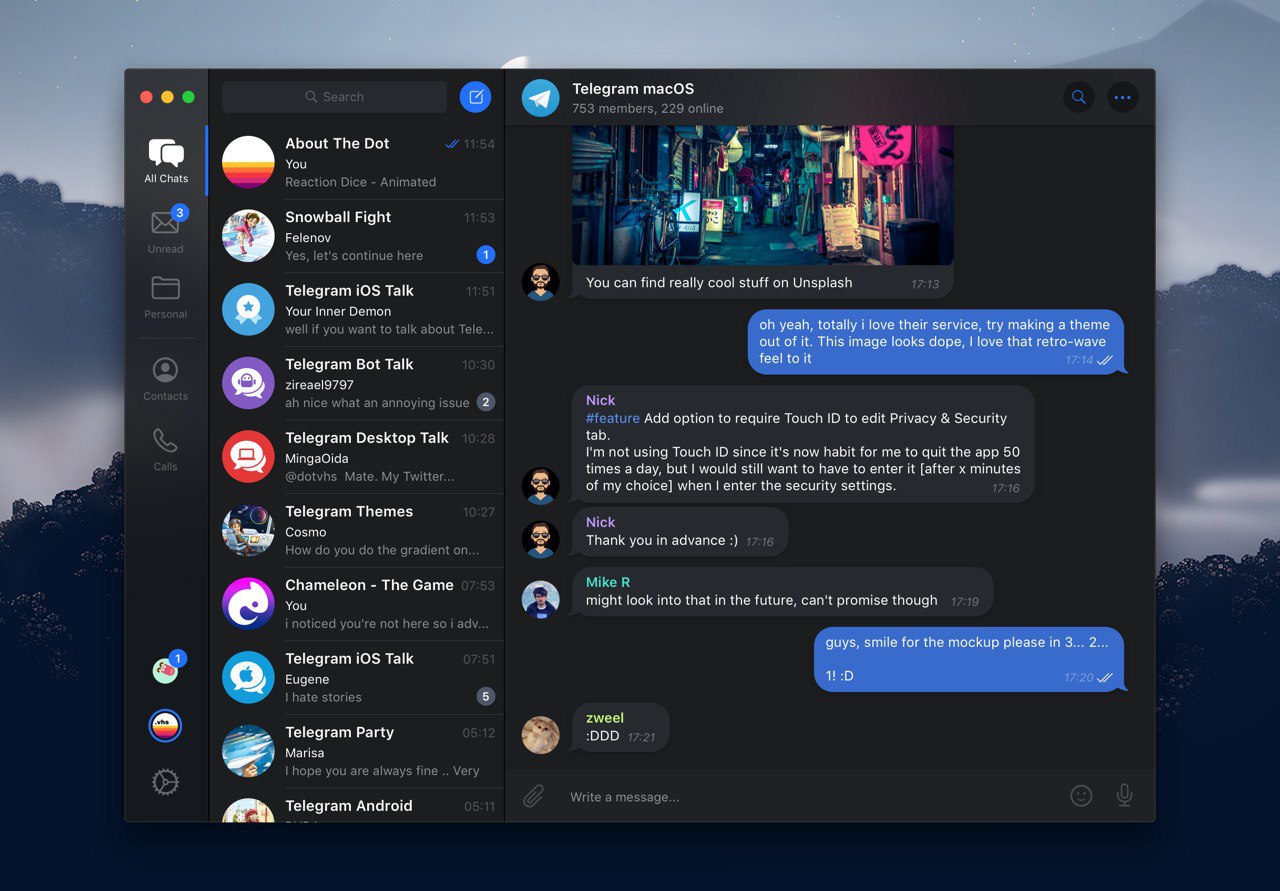Viewport: 1280px width, 891px height.
Task: Click the blue apple avatar of Eugene's chat
Action: pyautogui.click(x=248, y=677)
